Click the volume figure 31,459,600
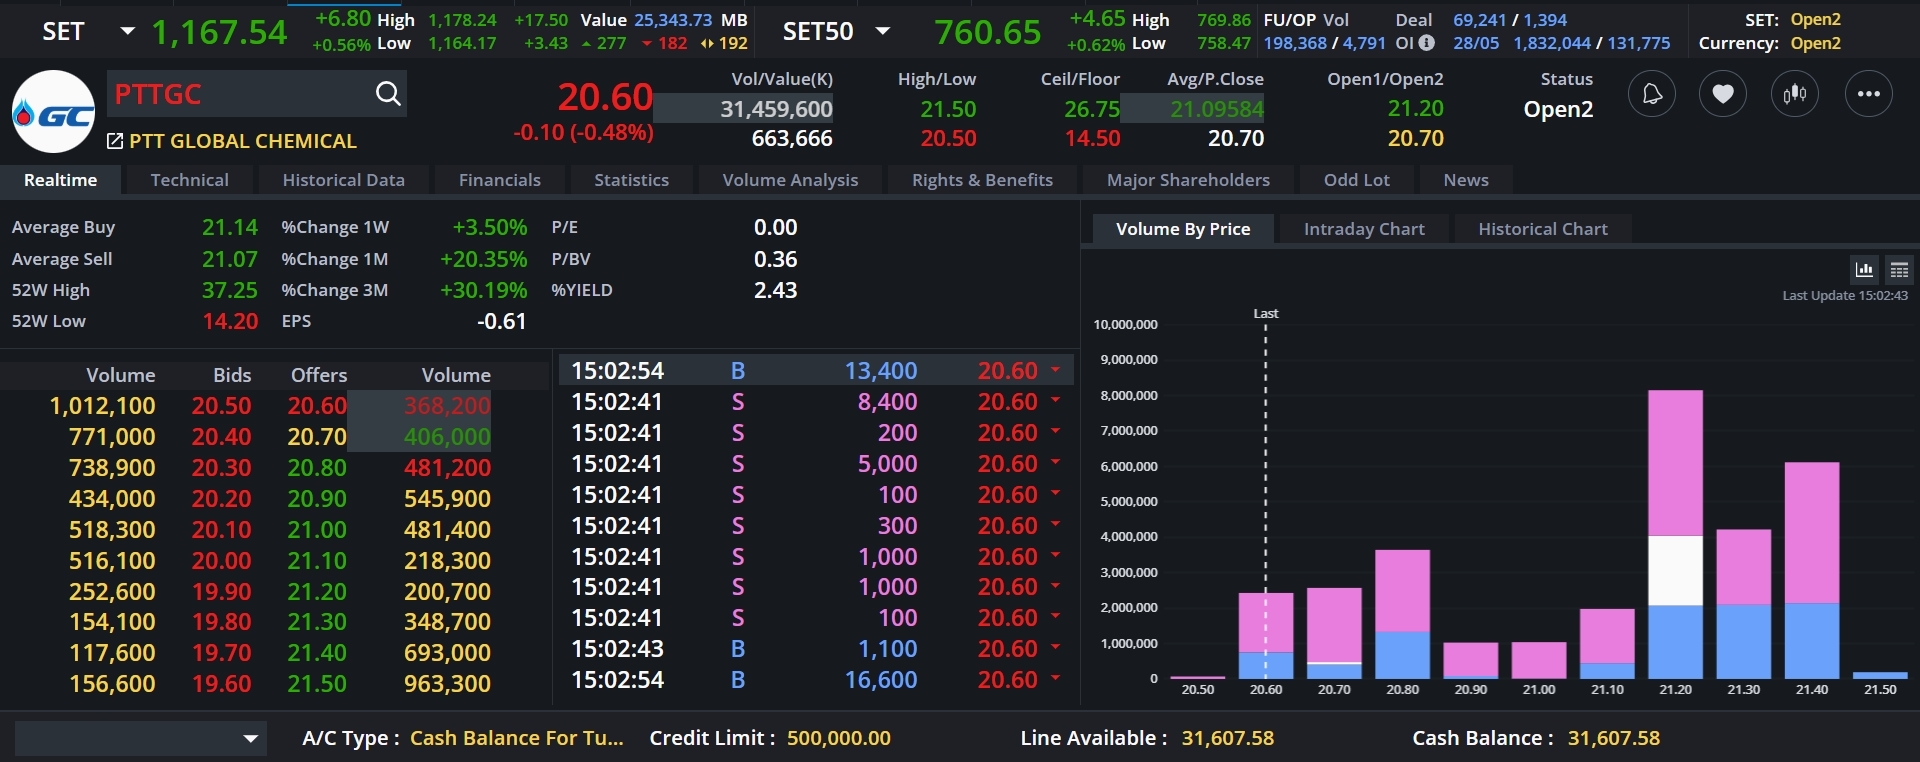1920x762 pixels. point(777,109)
